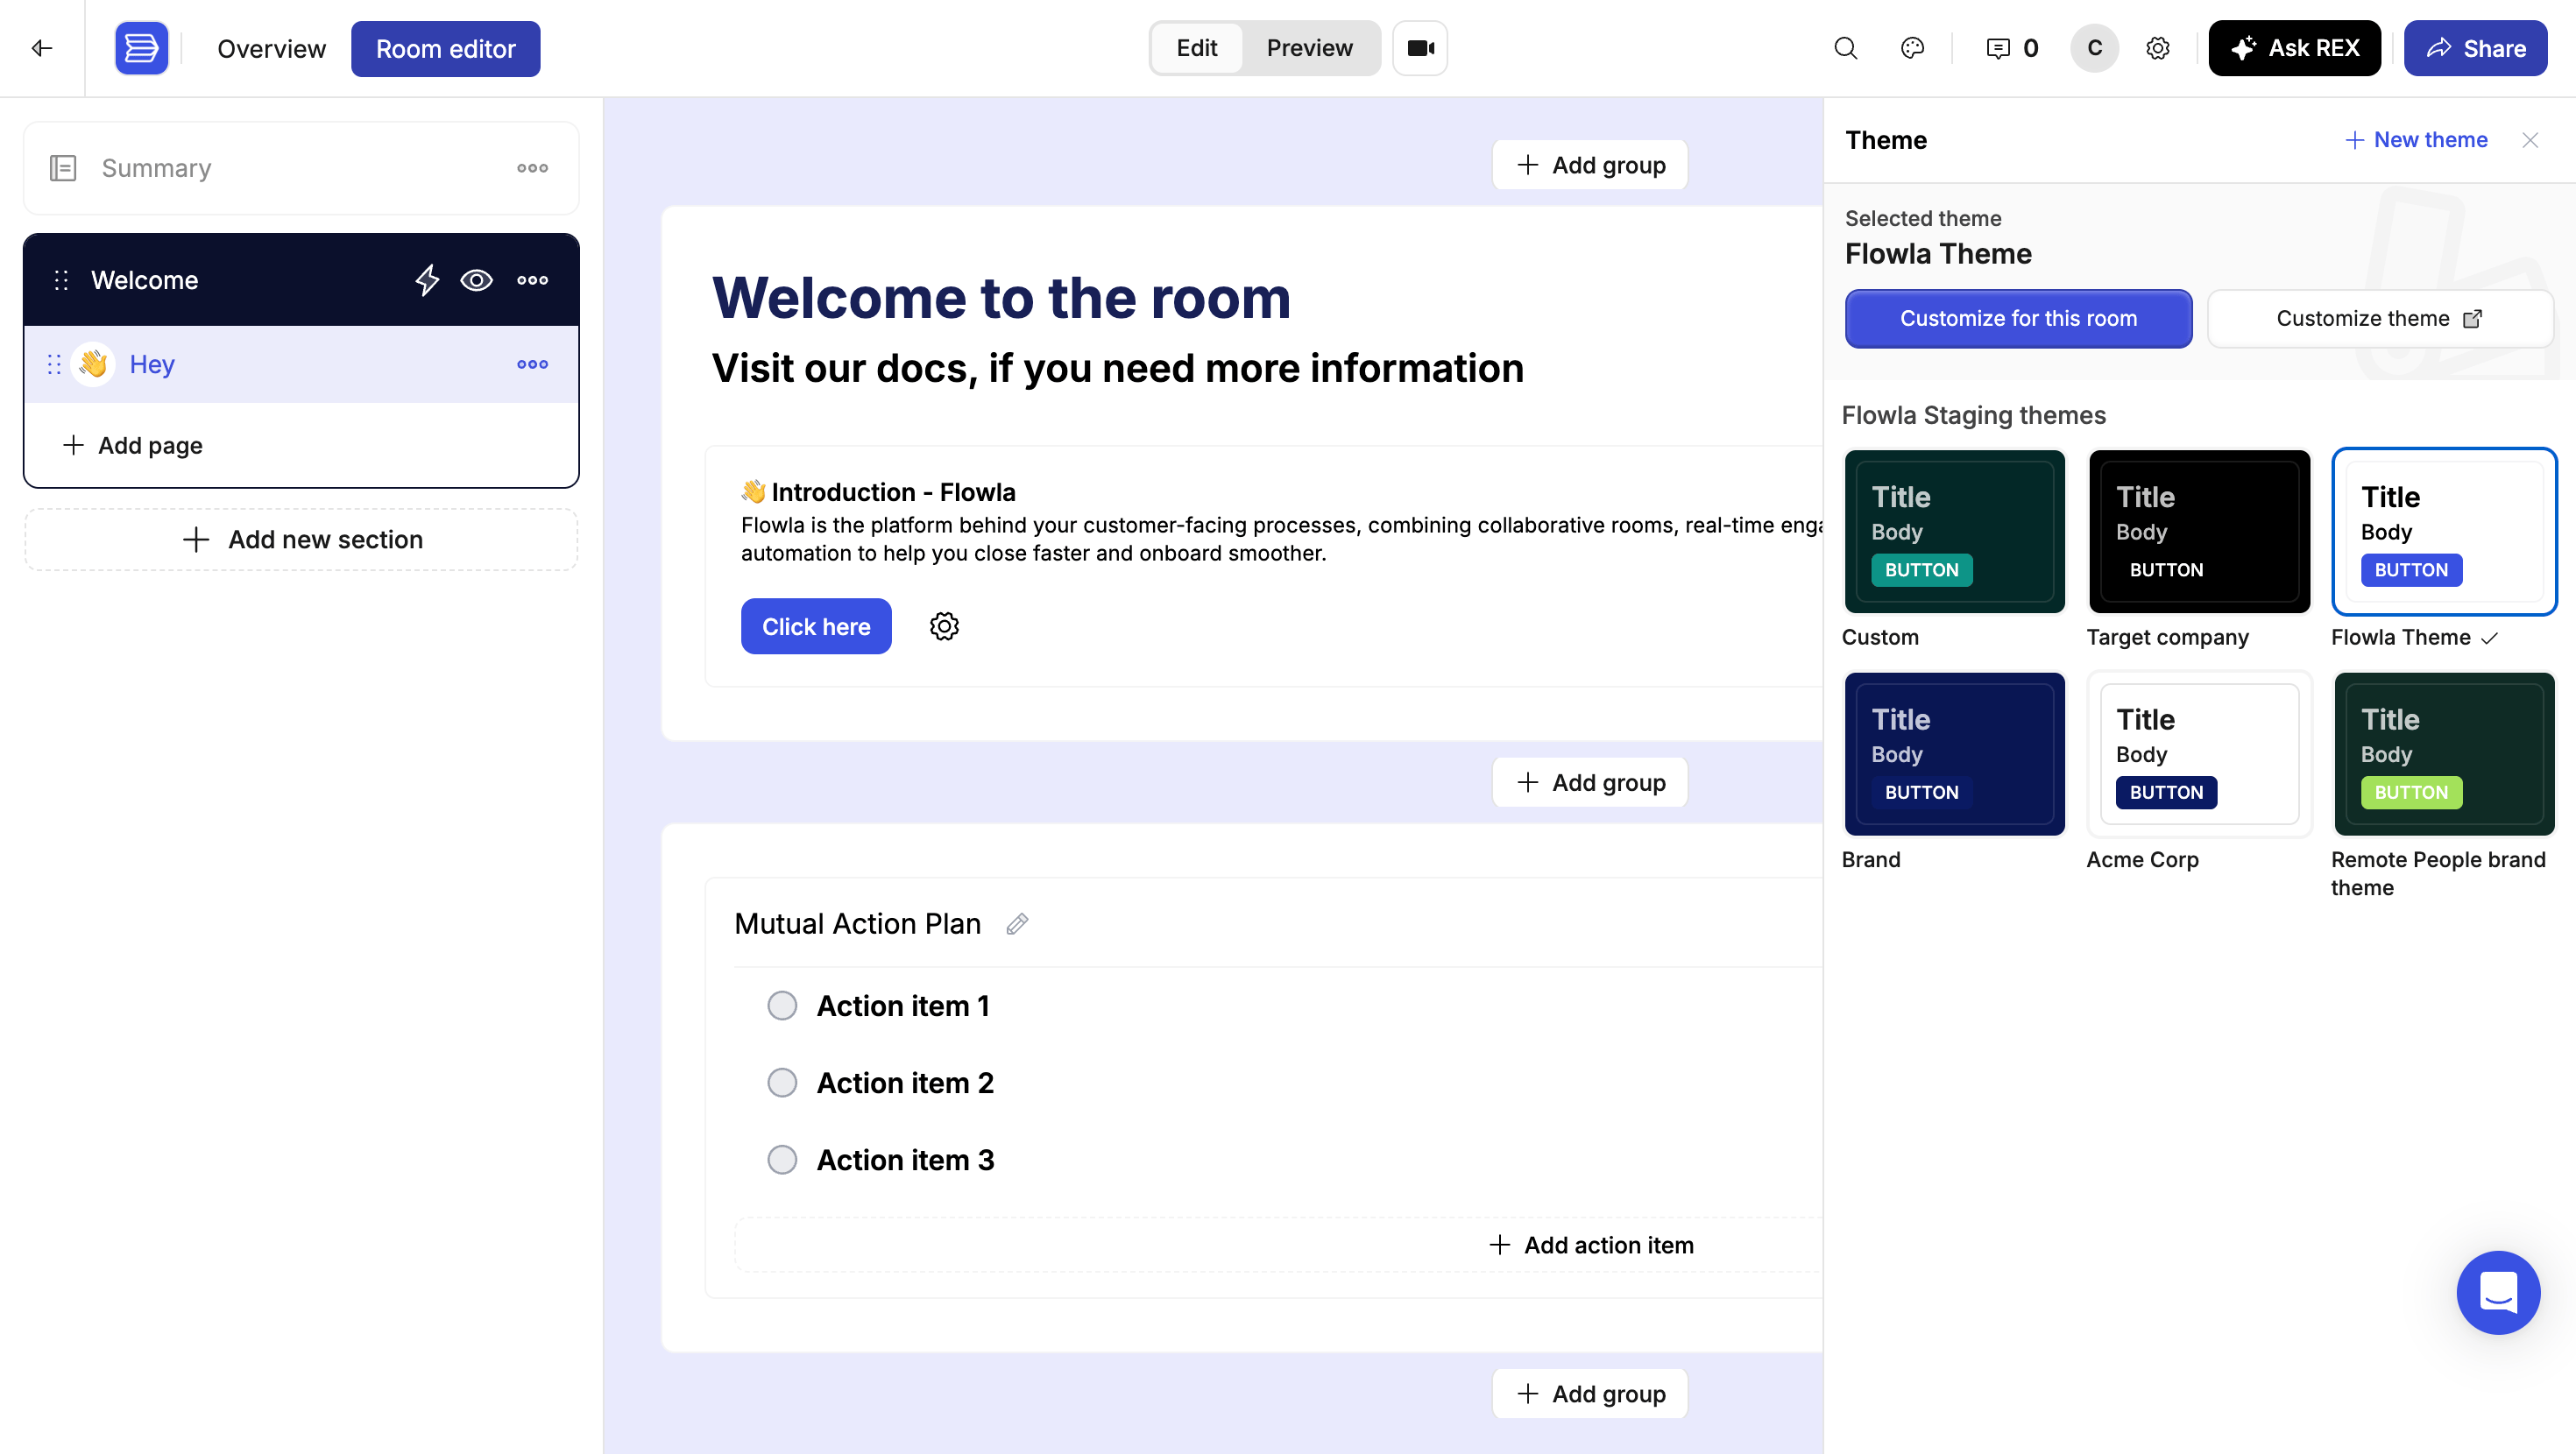
Task: Click the Share button
Action: click(x=2475, y=48)
